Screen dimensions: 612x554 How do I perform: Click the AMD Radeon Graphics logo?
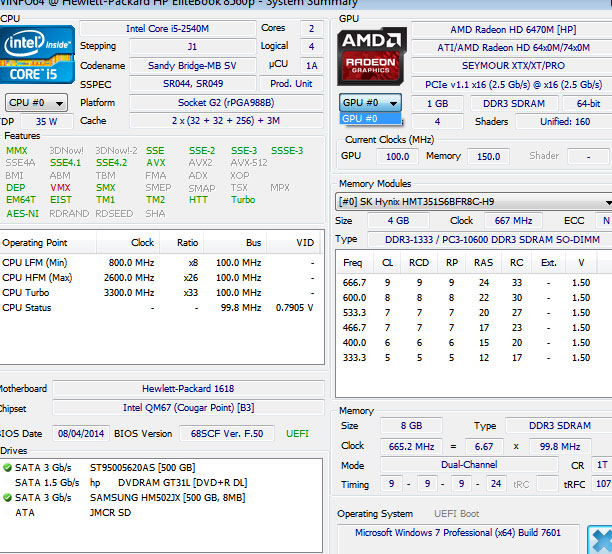371,56
